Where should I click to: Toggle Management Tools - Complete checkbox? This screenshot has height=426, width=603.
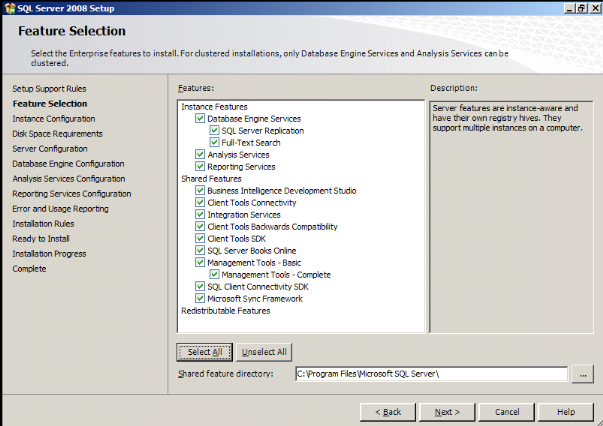tap(214, 274)
